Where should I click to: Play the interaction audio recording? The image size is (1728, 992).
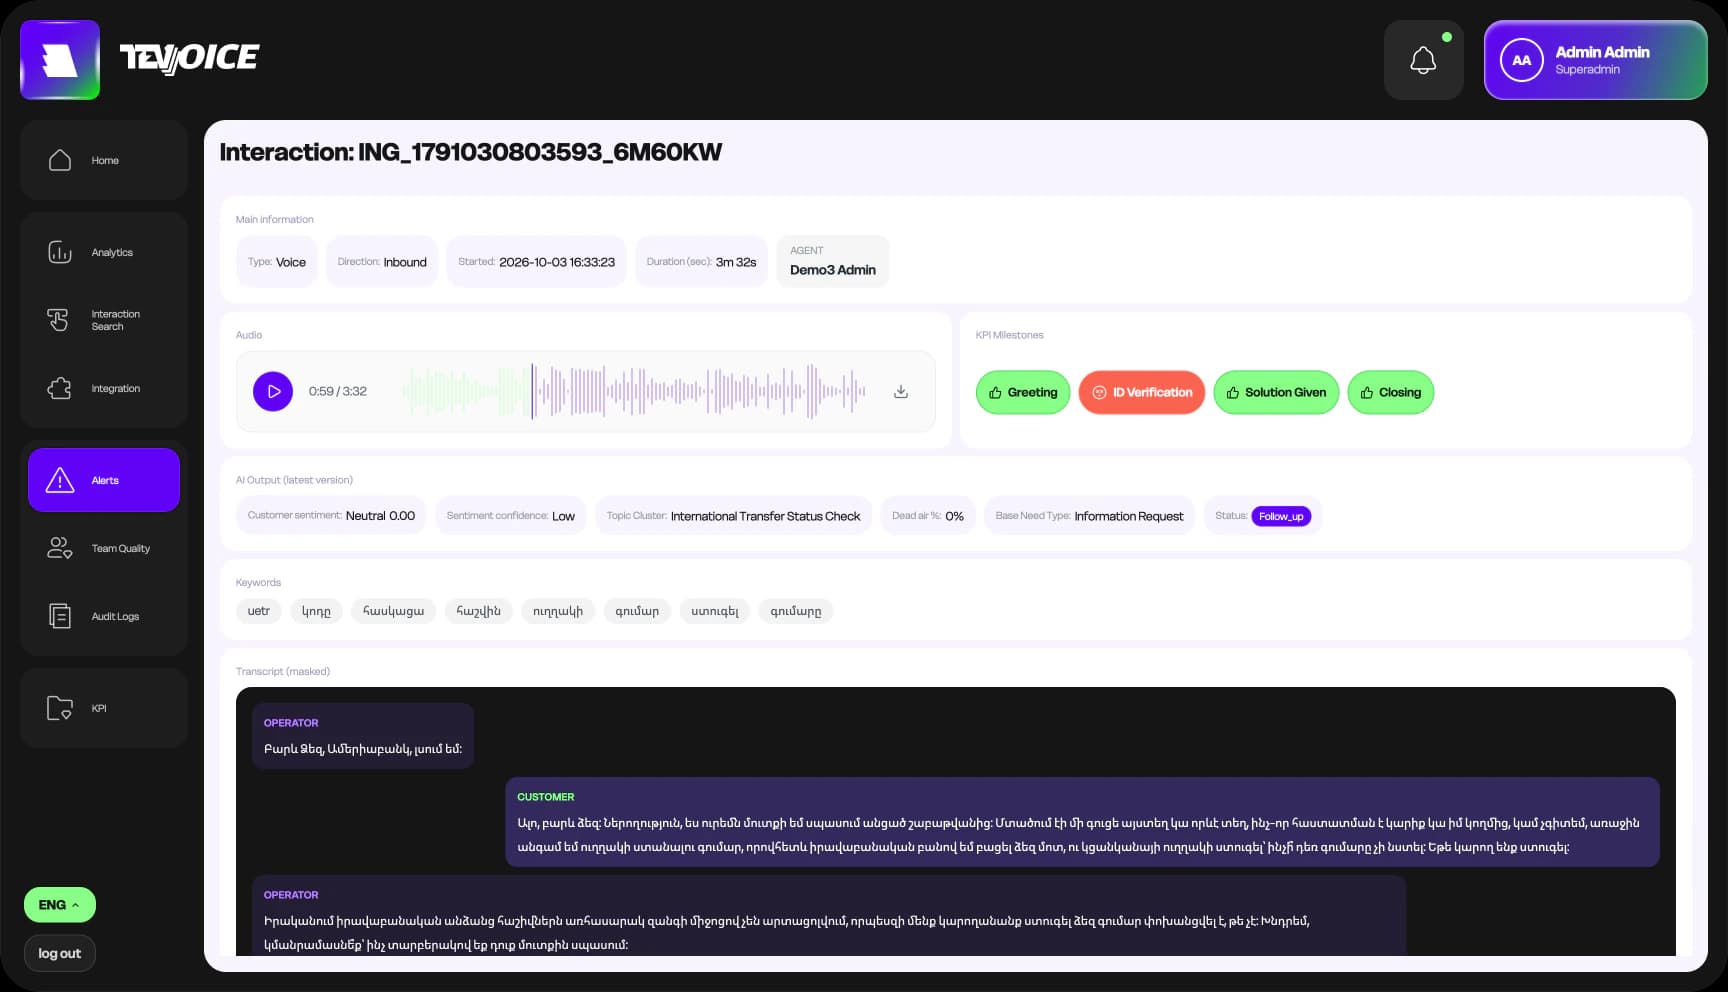pos(273,391)
